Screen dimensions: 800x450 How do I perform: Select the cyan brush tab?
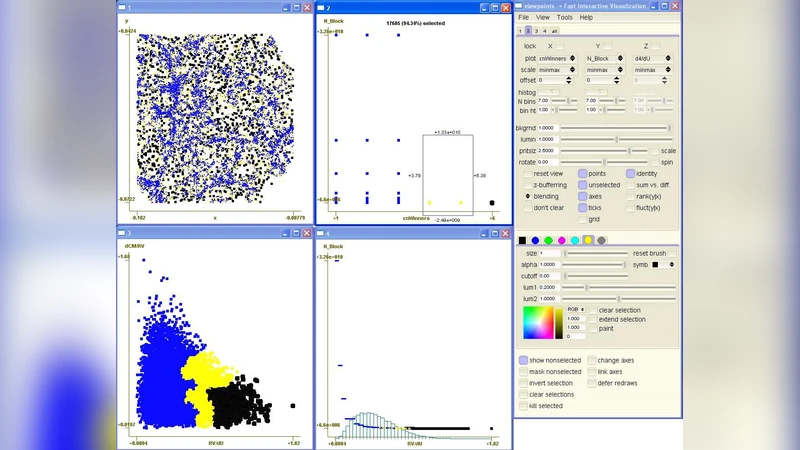[x=575, y=240]
